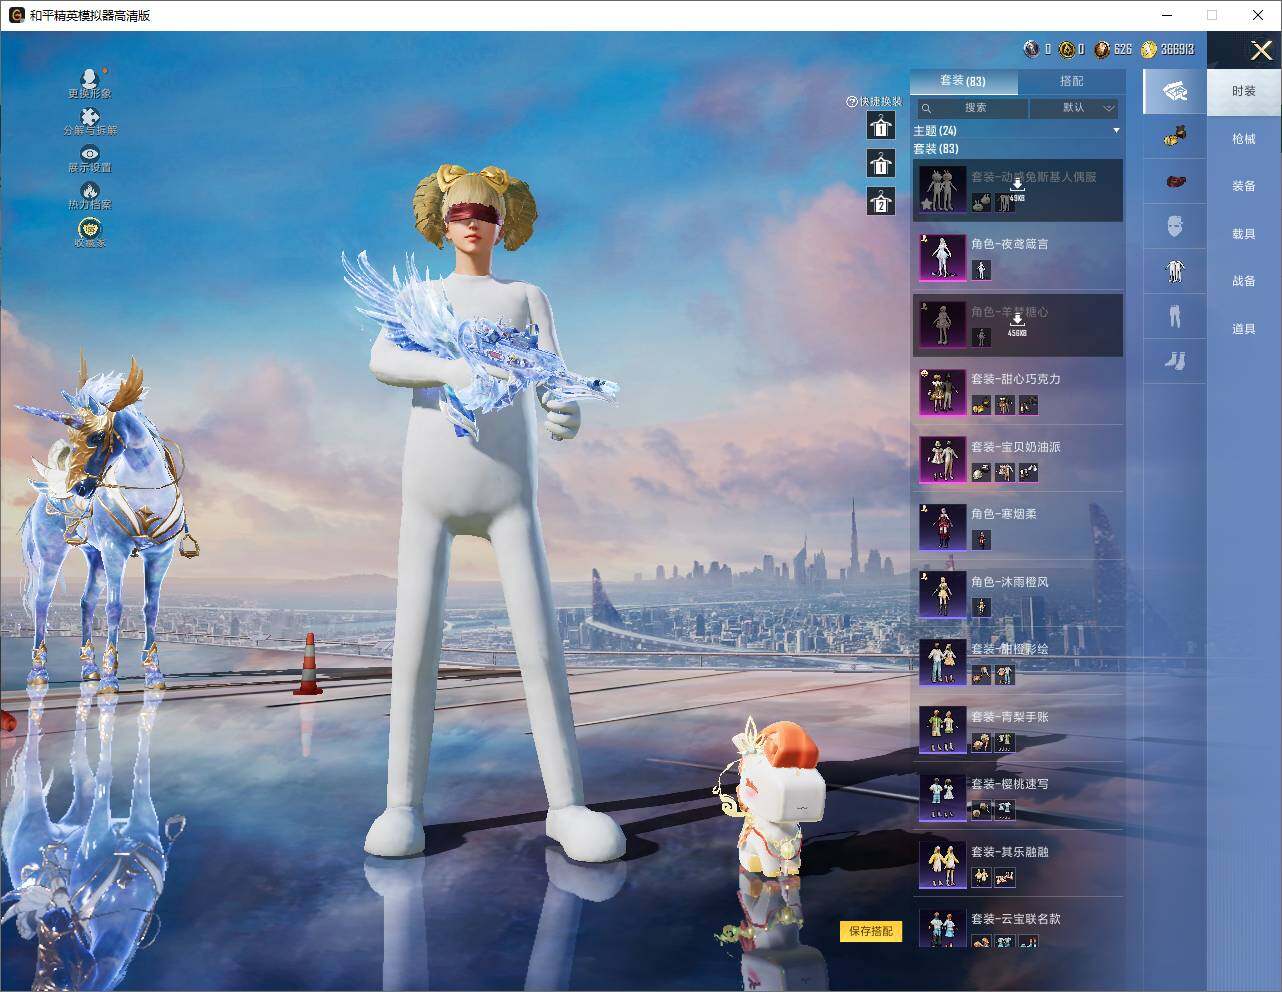This screenshot has width=1282, height=992.
Task: Select the headwear hat category icon
Action: [x=1175, y=137]
